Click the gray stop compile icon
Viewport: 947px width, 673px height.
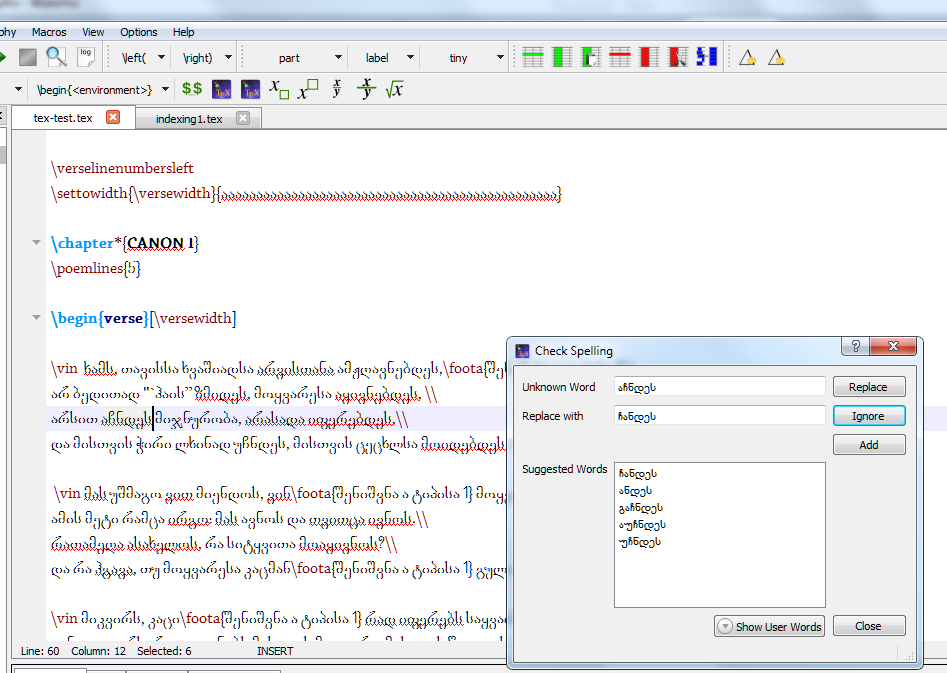pyautogui.click(x=28, y=57)
